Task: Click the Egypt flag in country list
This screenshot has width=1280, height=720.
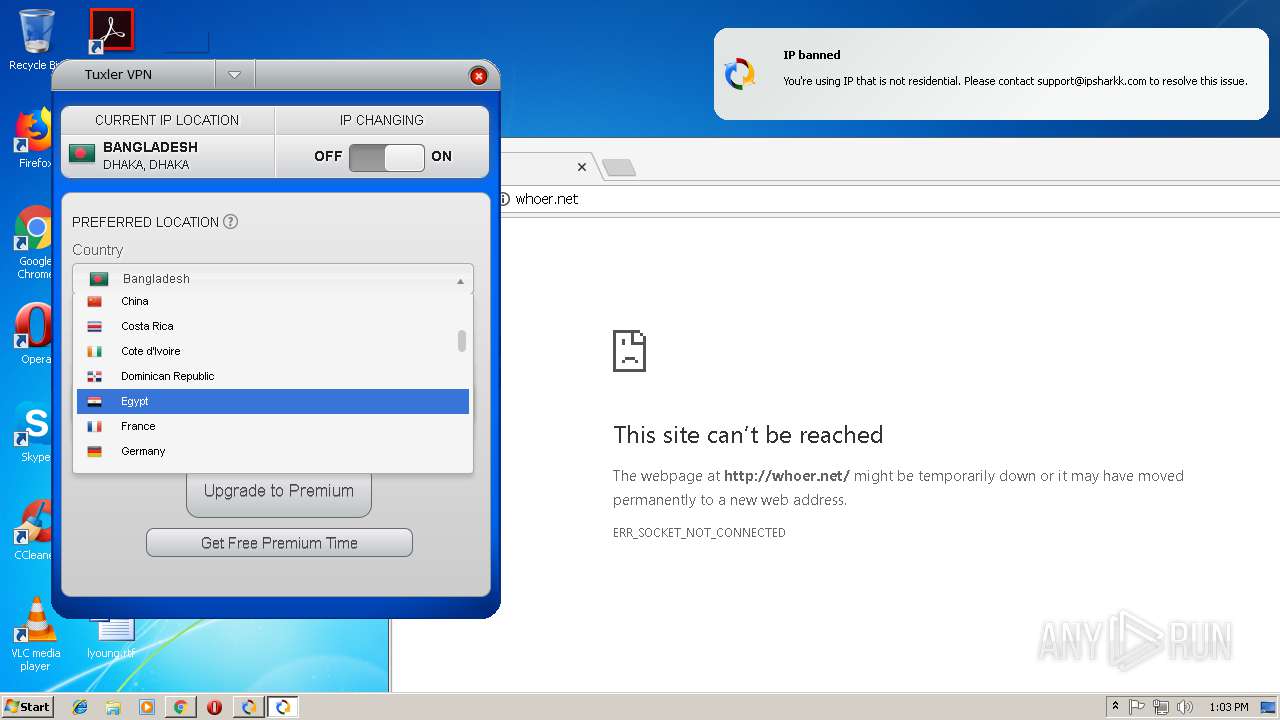Action: 95,401
